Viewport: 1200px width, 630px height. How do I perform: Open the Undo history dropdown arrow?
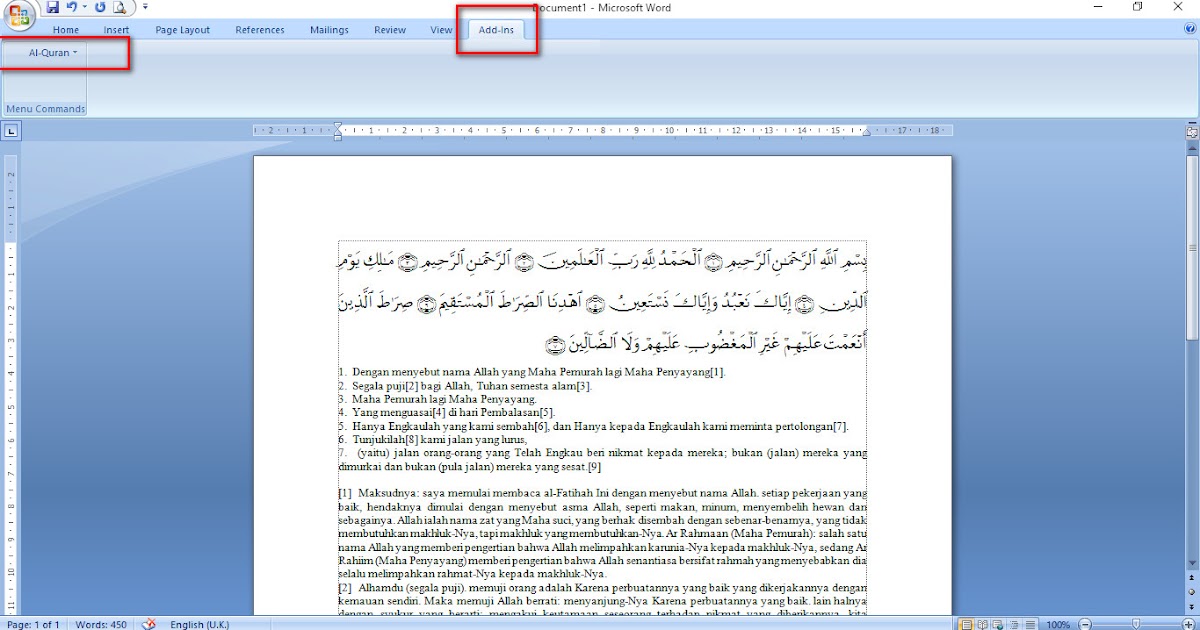[x=84, y=8]
